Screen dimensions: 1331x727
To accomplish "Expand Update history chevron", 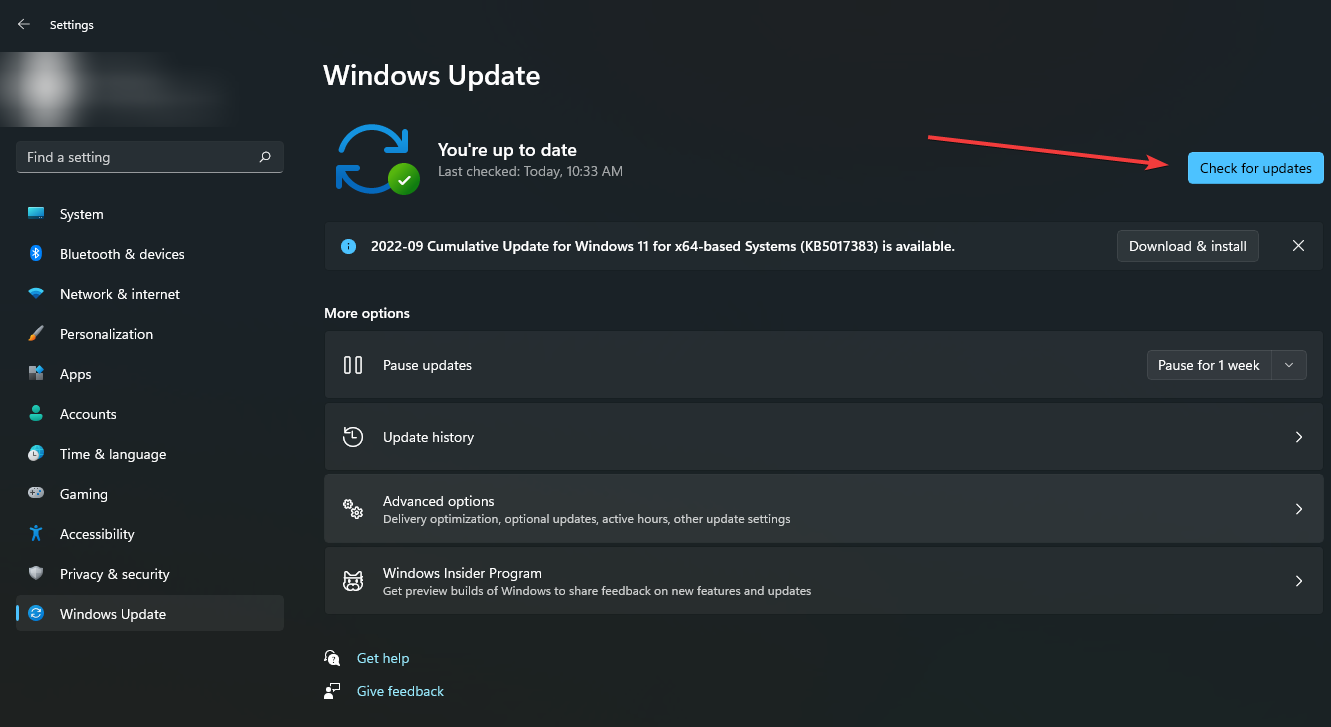I will [1299, 437].
